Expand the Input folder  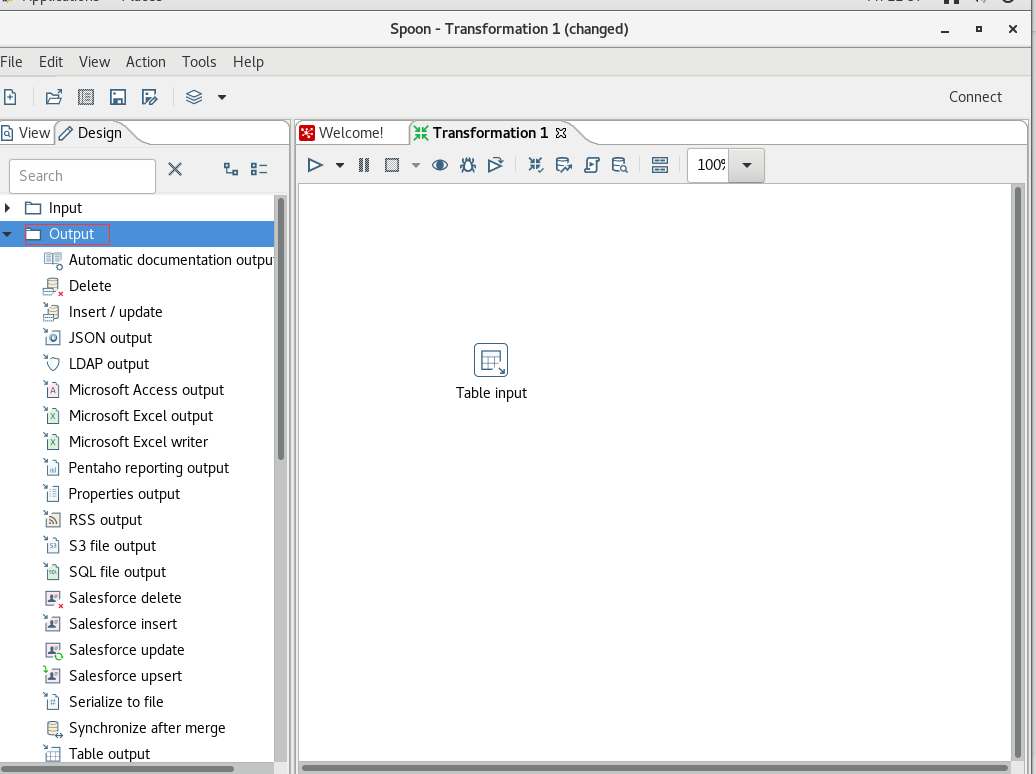coord(7,208)
